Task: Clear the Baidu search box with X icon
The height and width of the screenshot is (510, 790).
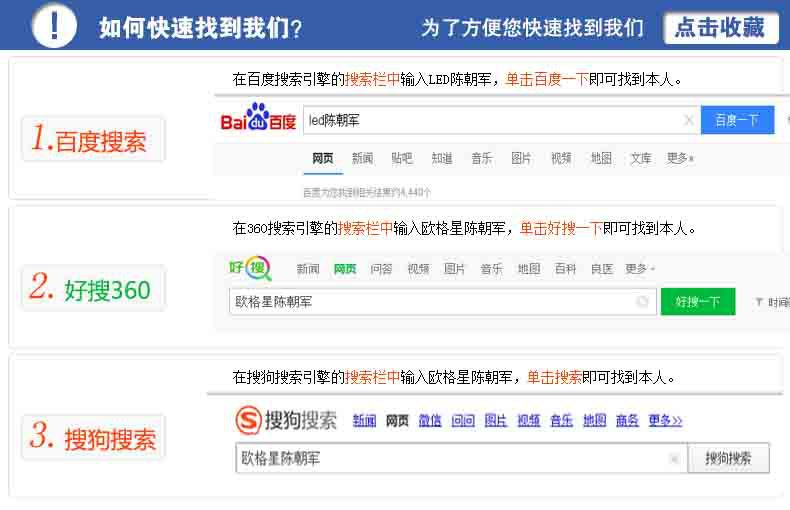Action: coord(688,120)
